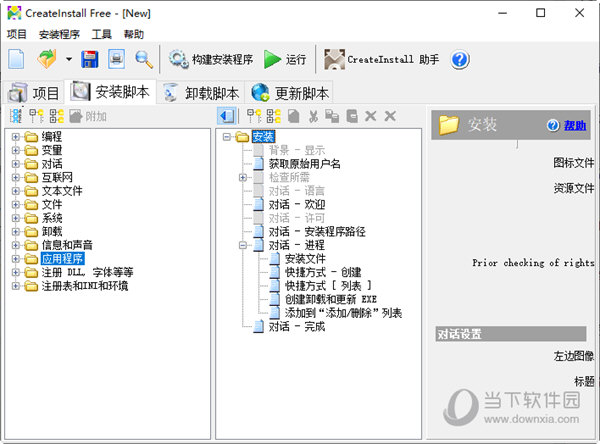
Task: Expand the 编程 folder
Action: 15,137
